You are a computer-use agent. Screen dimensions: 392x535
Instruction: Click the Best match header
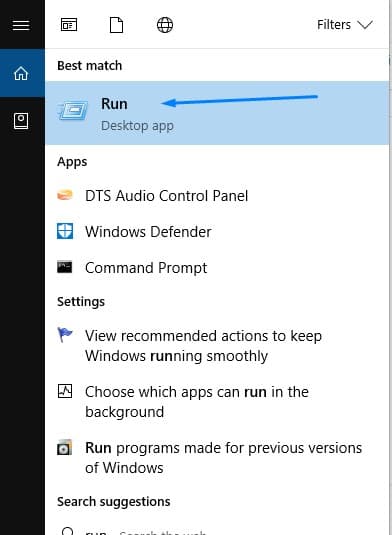(x=89, y=66)
